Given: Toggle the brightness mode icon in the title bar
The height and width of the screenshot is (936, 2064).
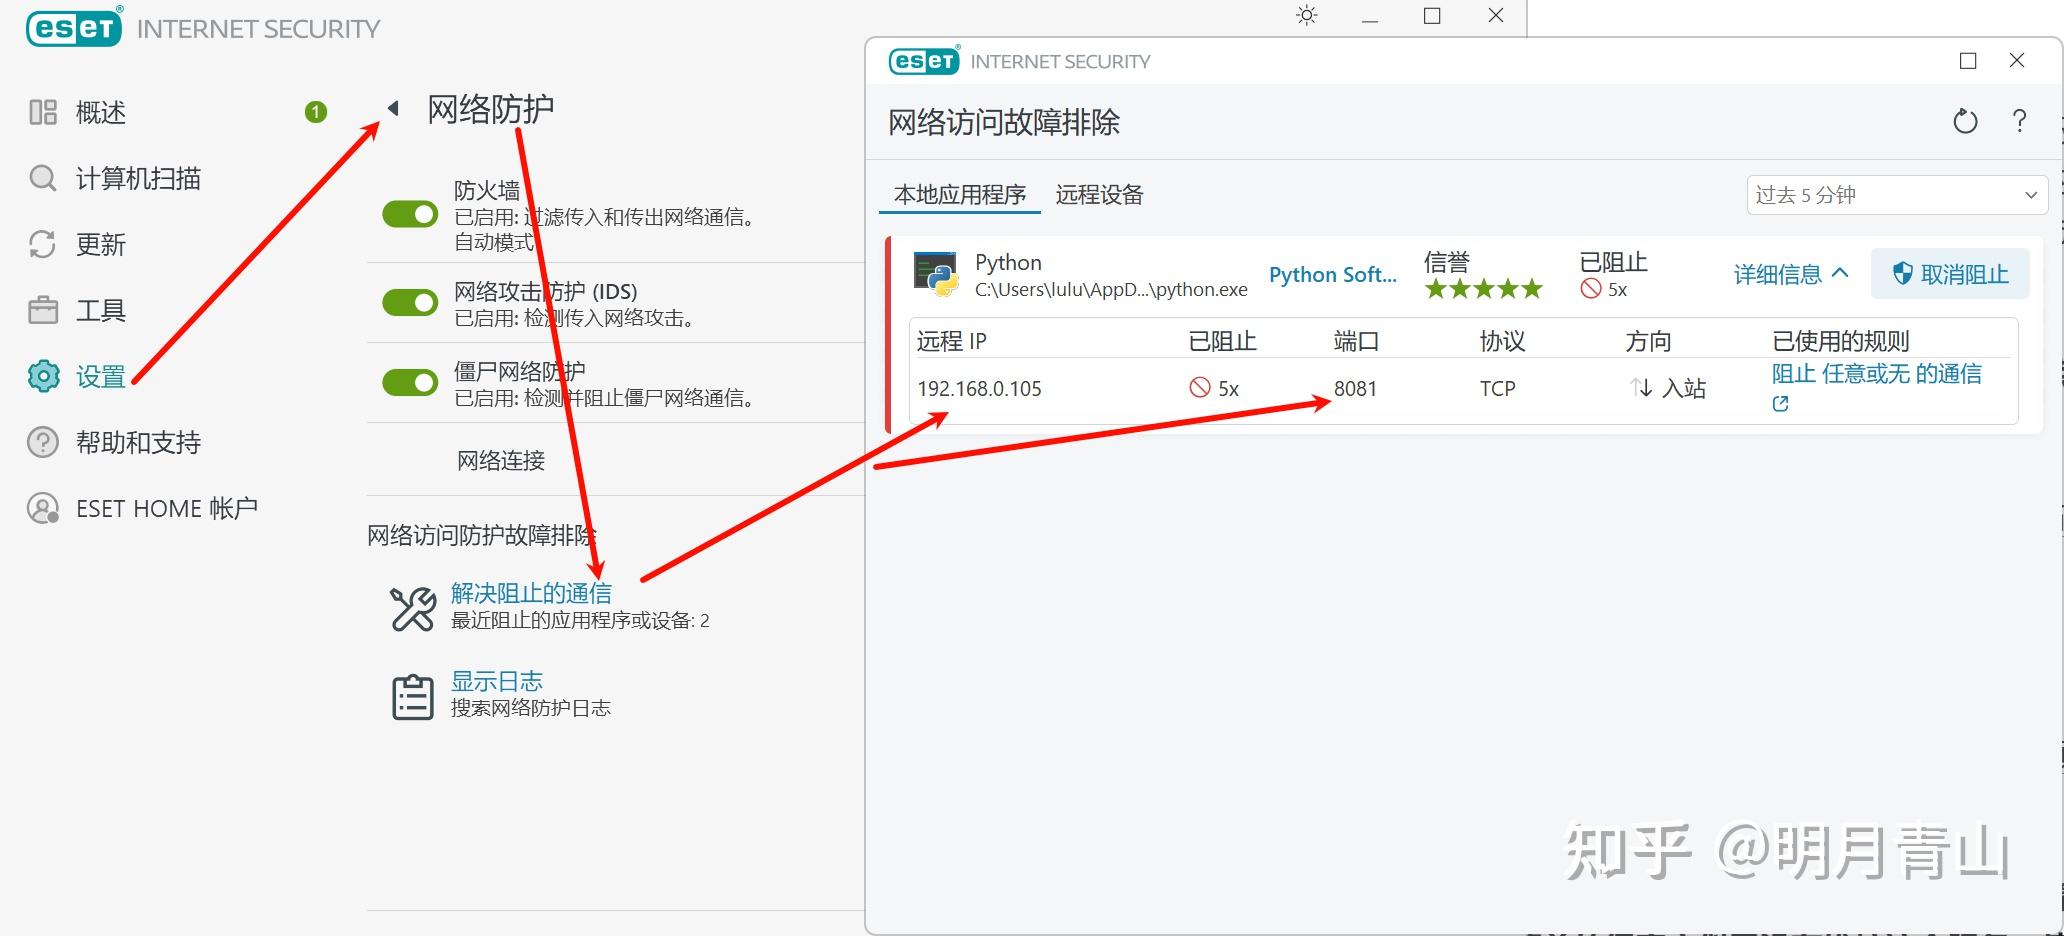Looking at the screenshot, I should (1306, 15).
